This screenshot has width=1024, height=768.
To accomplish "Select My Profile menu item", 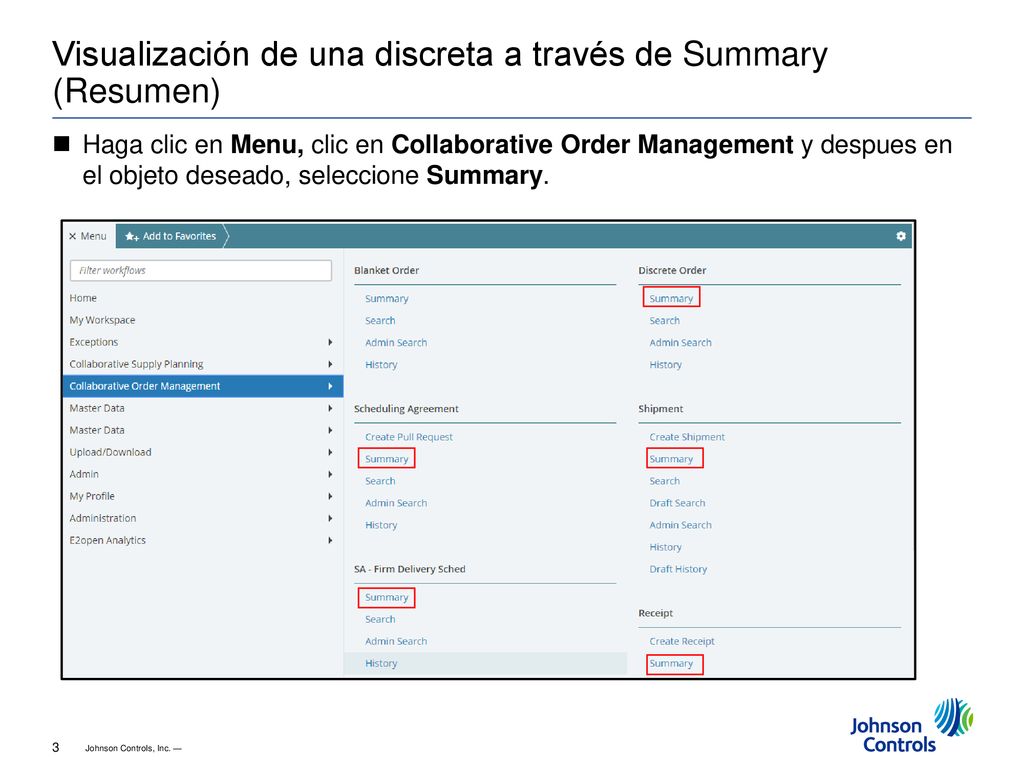I will [92, 496].
